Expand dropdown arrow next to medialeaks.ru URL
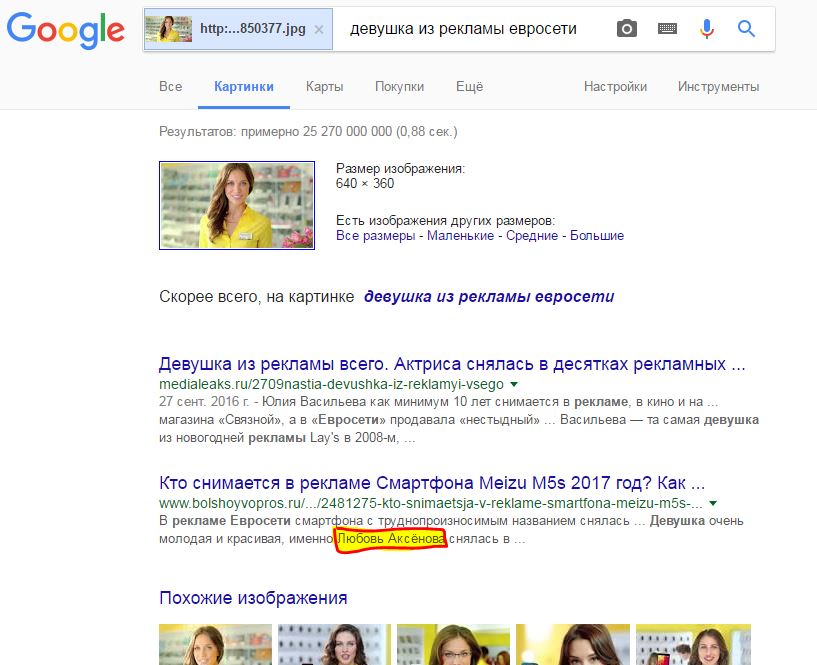The image size is (817, 665). coord(514,385)
